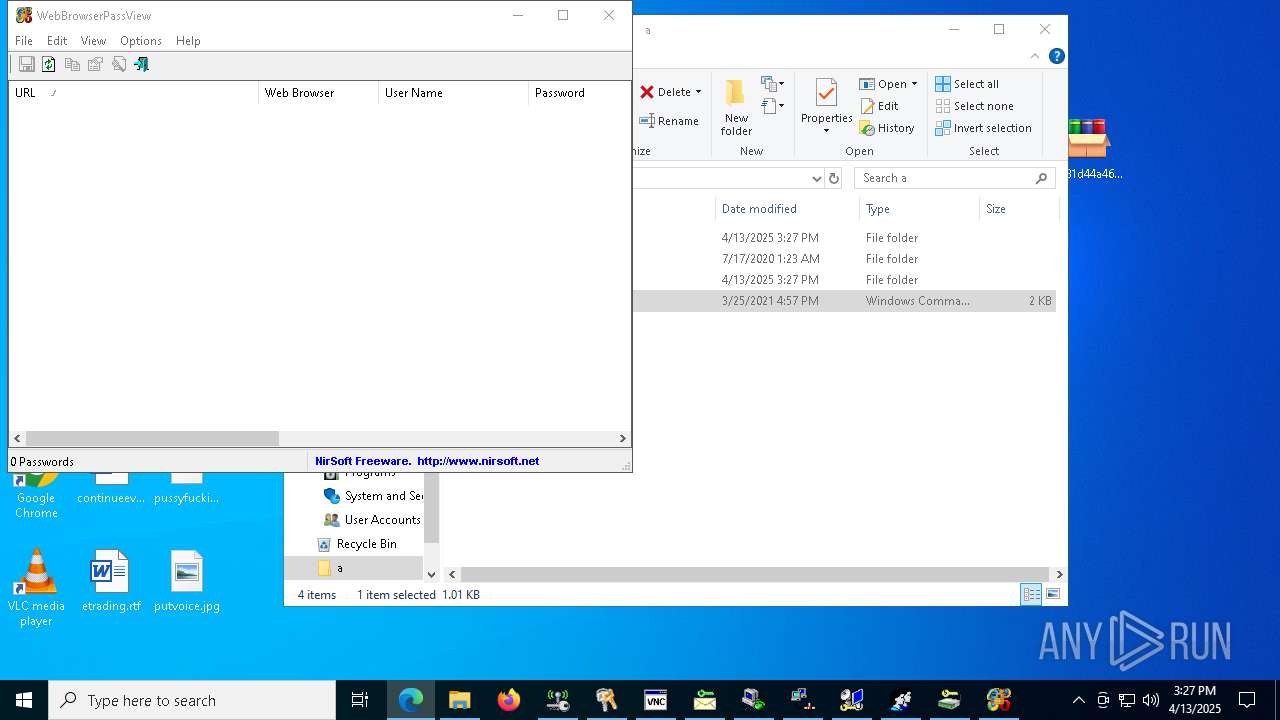Click the red Delete button in Explorer ribbon
This screenshot has height=720, width=1280.
(666, 92)
